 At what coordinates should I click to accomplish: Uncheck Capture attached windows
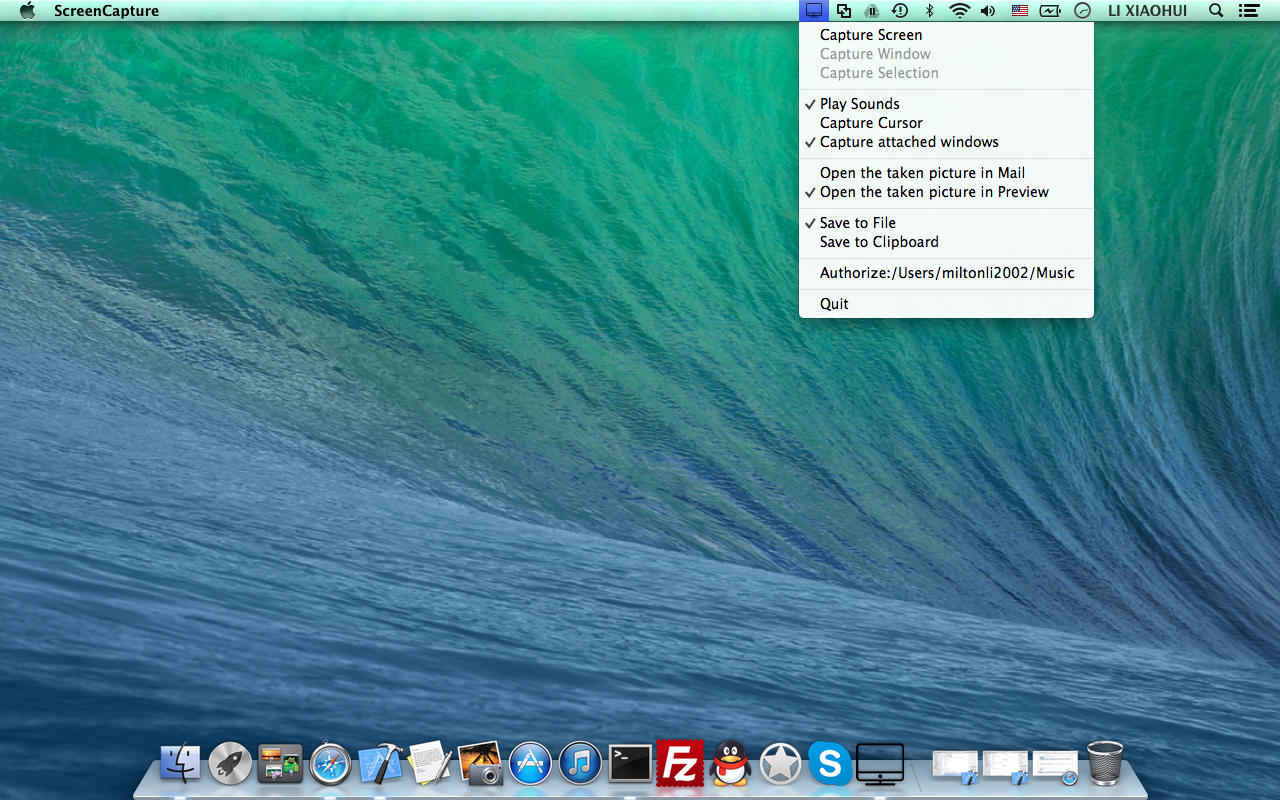coord(909,142)
